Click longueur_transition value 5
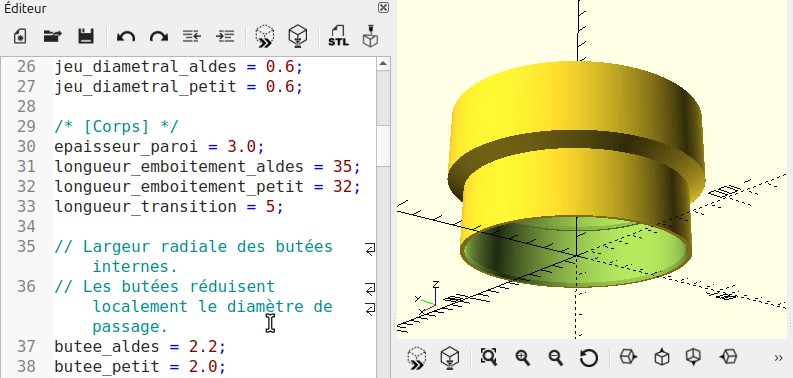 coord(270,206)
